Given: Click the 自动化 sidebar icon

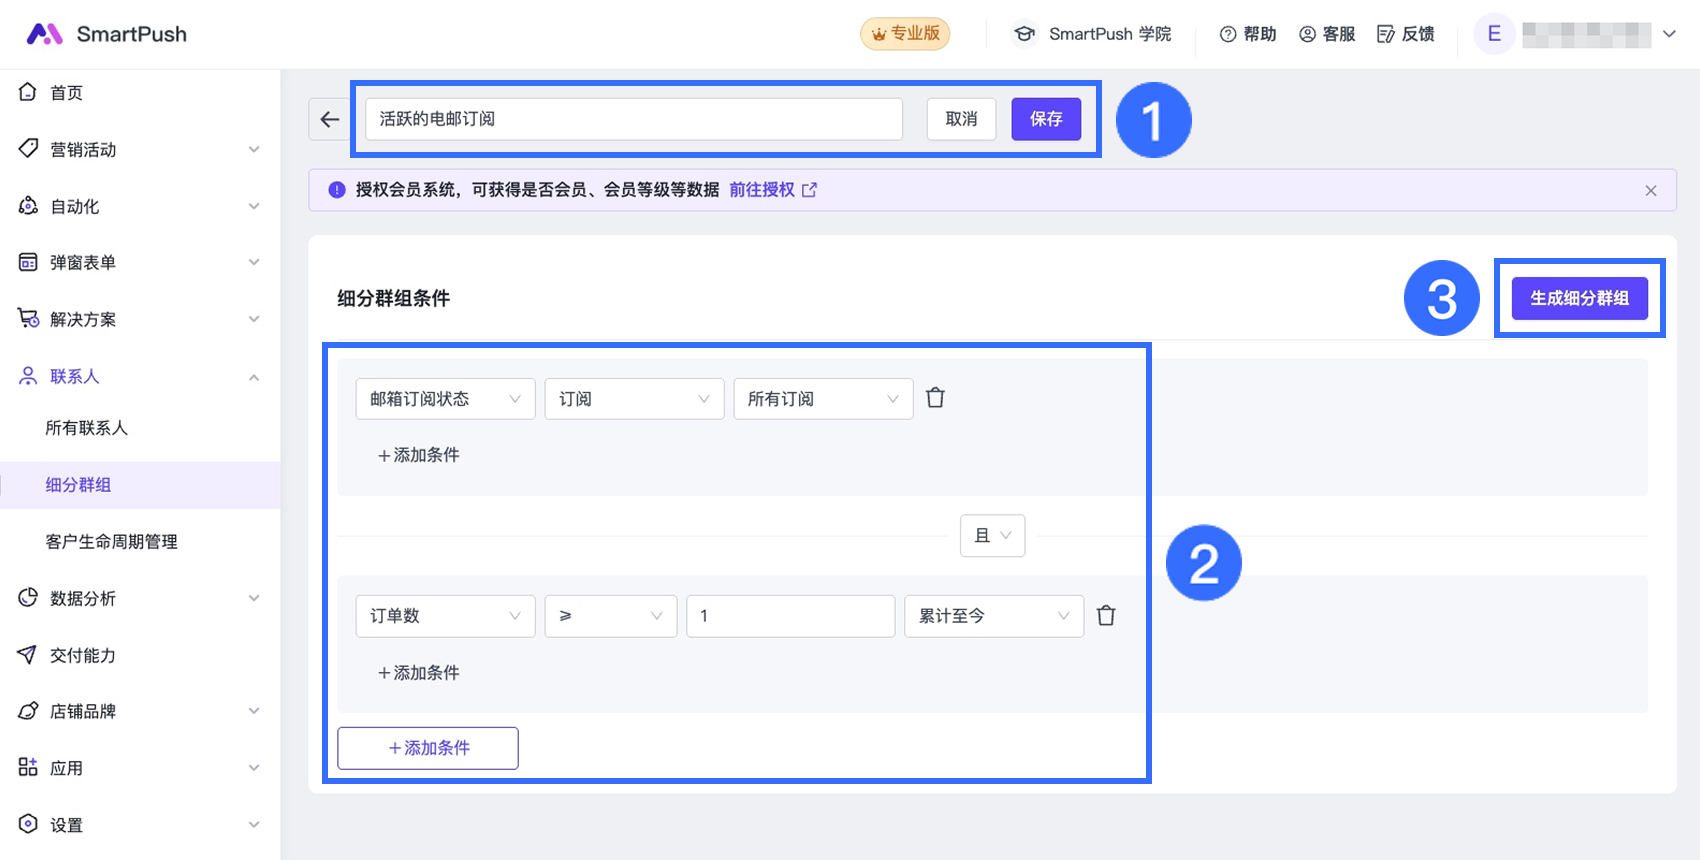Looking at the screenshot, I should tap(28, 206).
